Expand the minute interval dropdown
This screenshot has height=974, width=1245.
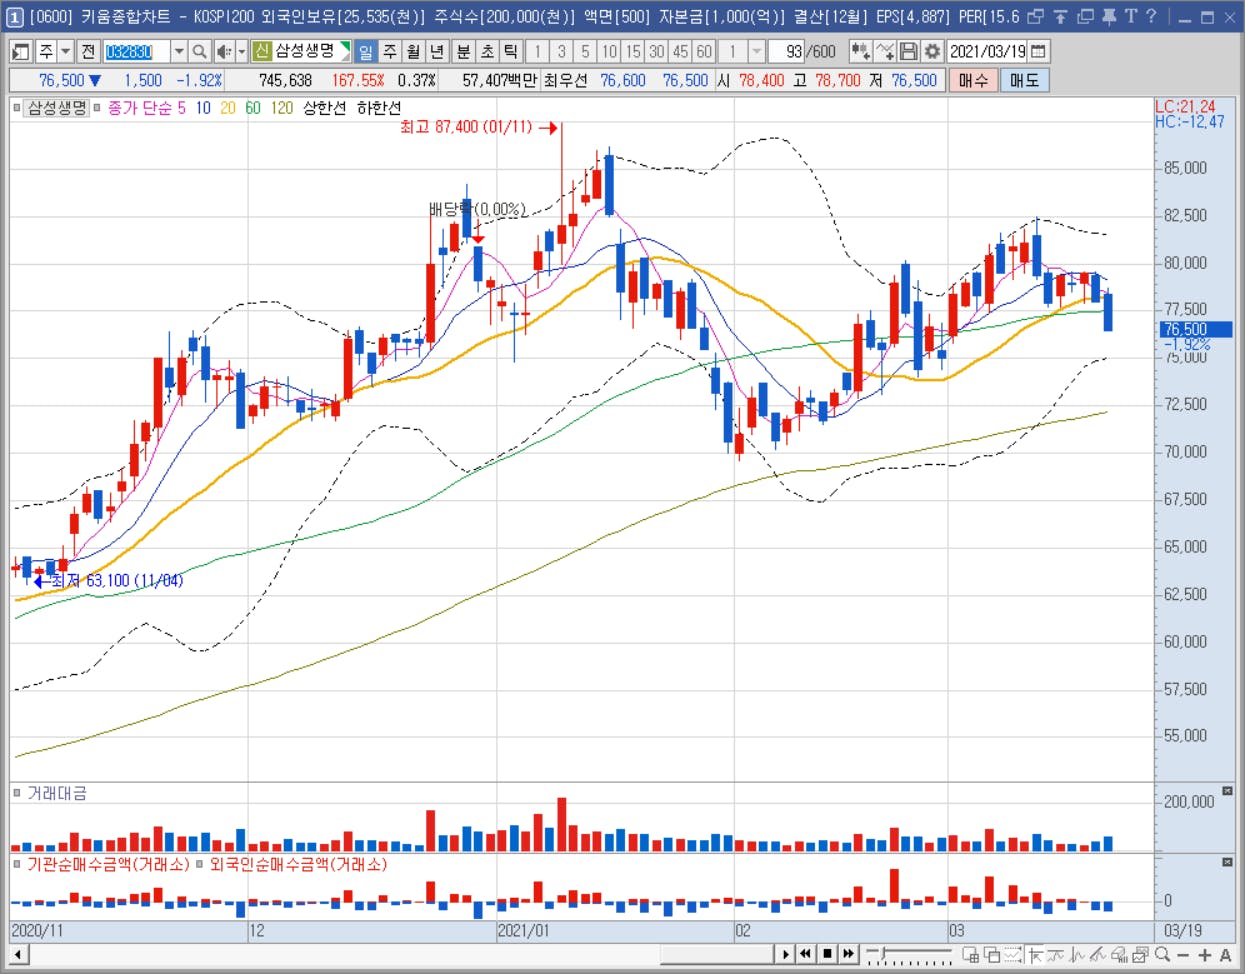tap(756, 51)
